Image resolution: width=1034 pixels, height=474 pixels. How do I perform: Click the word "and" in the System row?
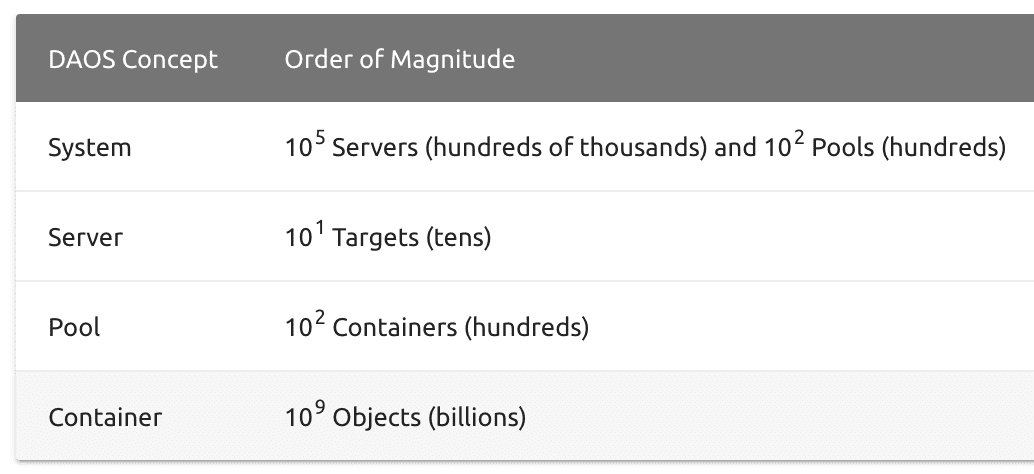click(736, 148)
